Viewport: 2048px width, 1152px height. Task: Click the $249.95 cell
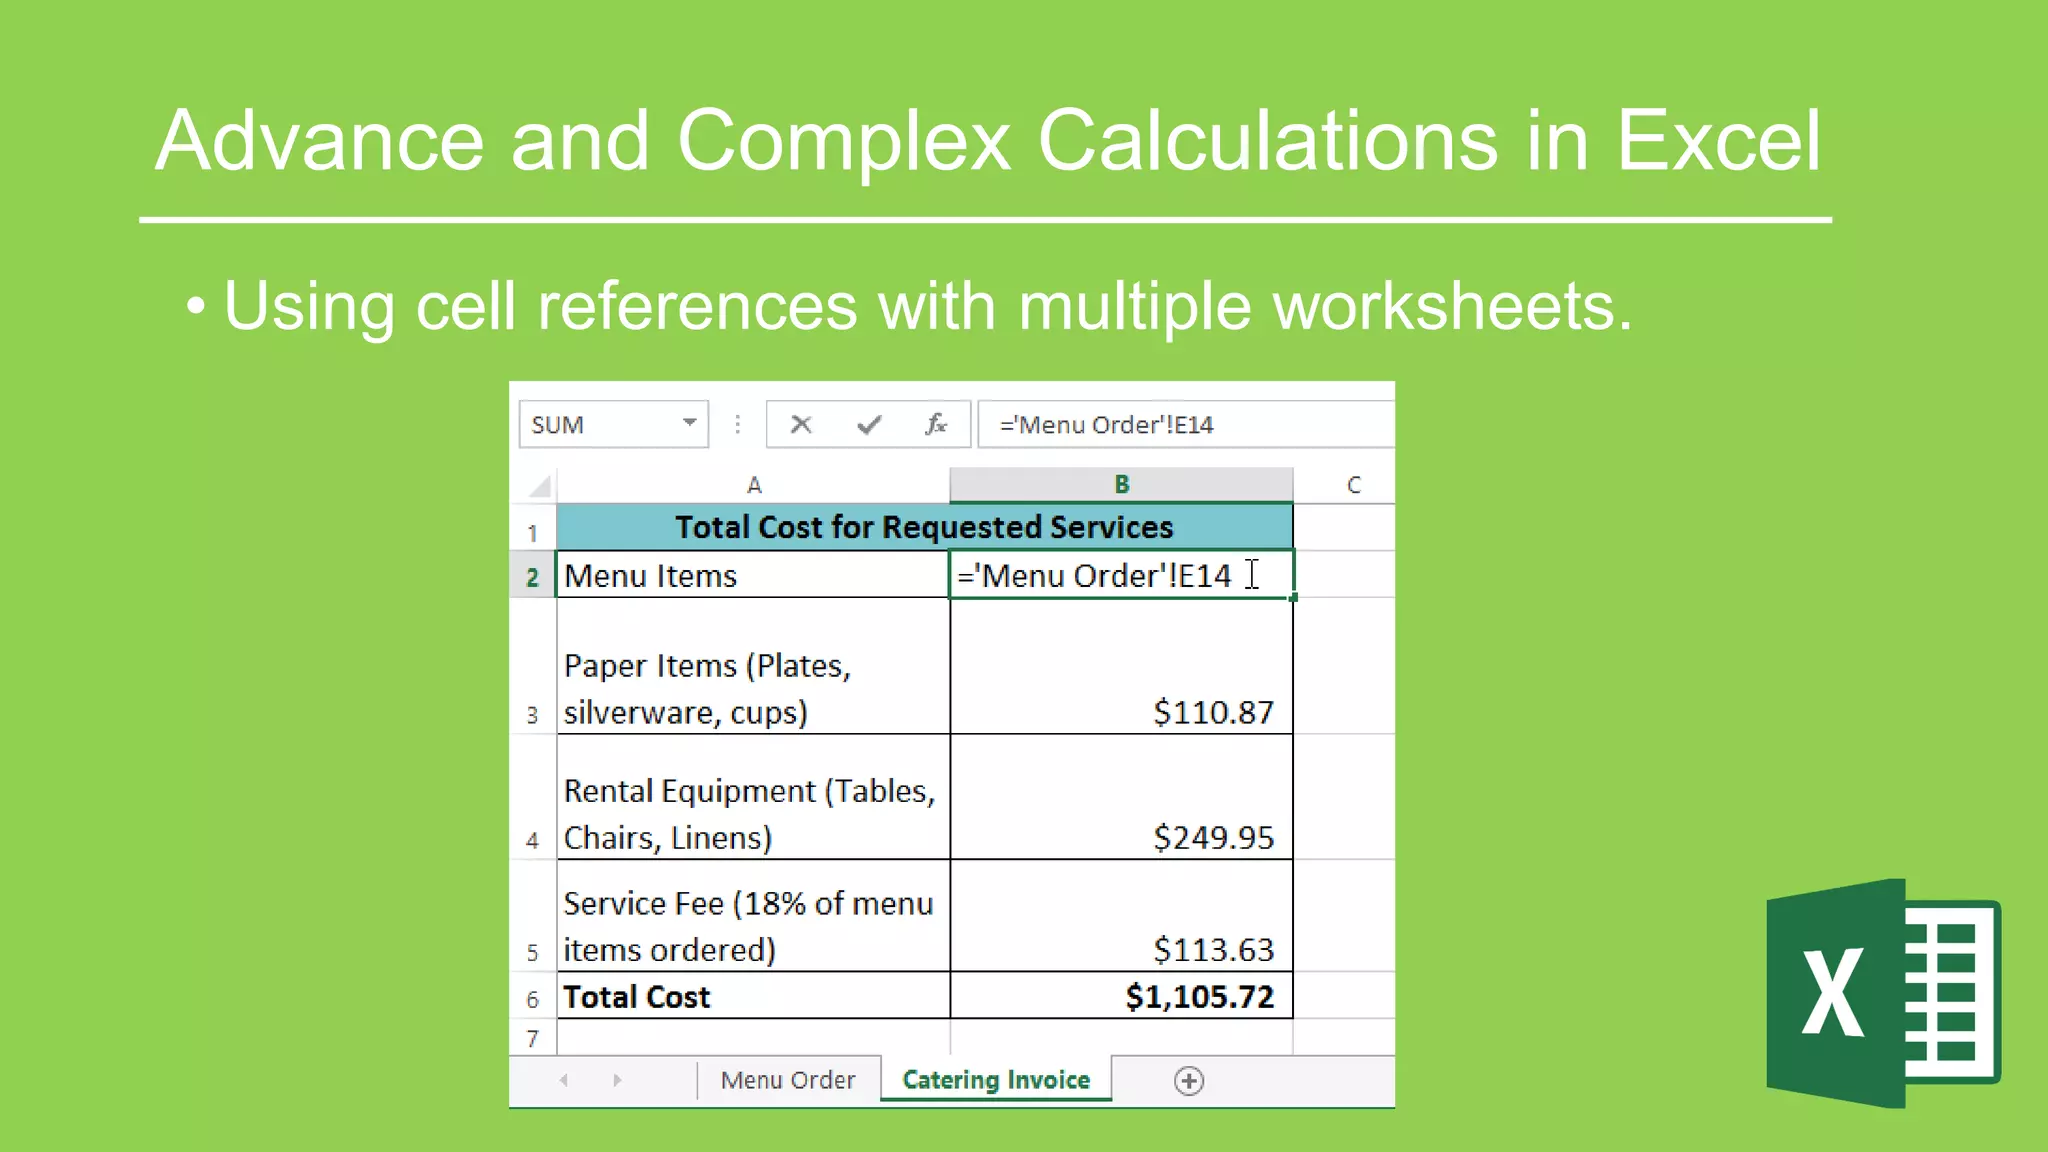click(x=1121, y=797)
